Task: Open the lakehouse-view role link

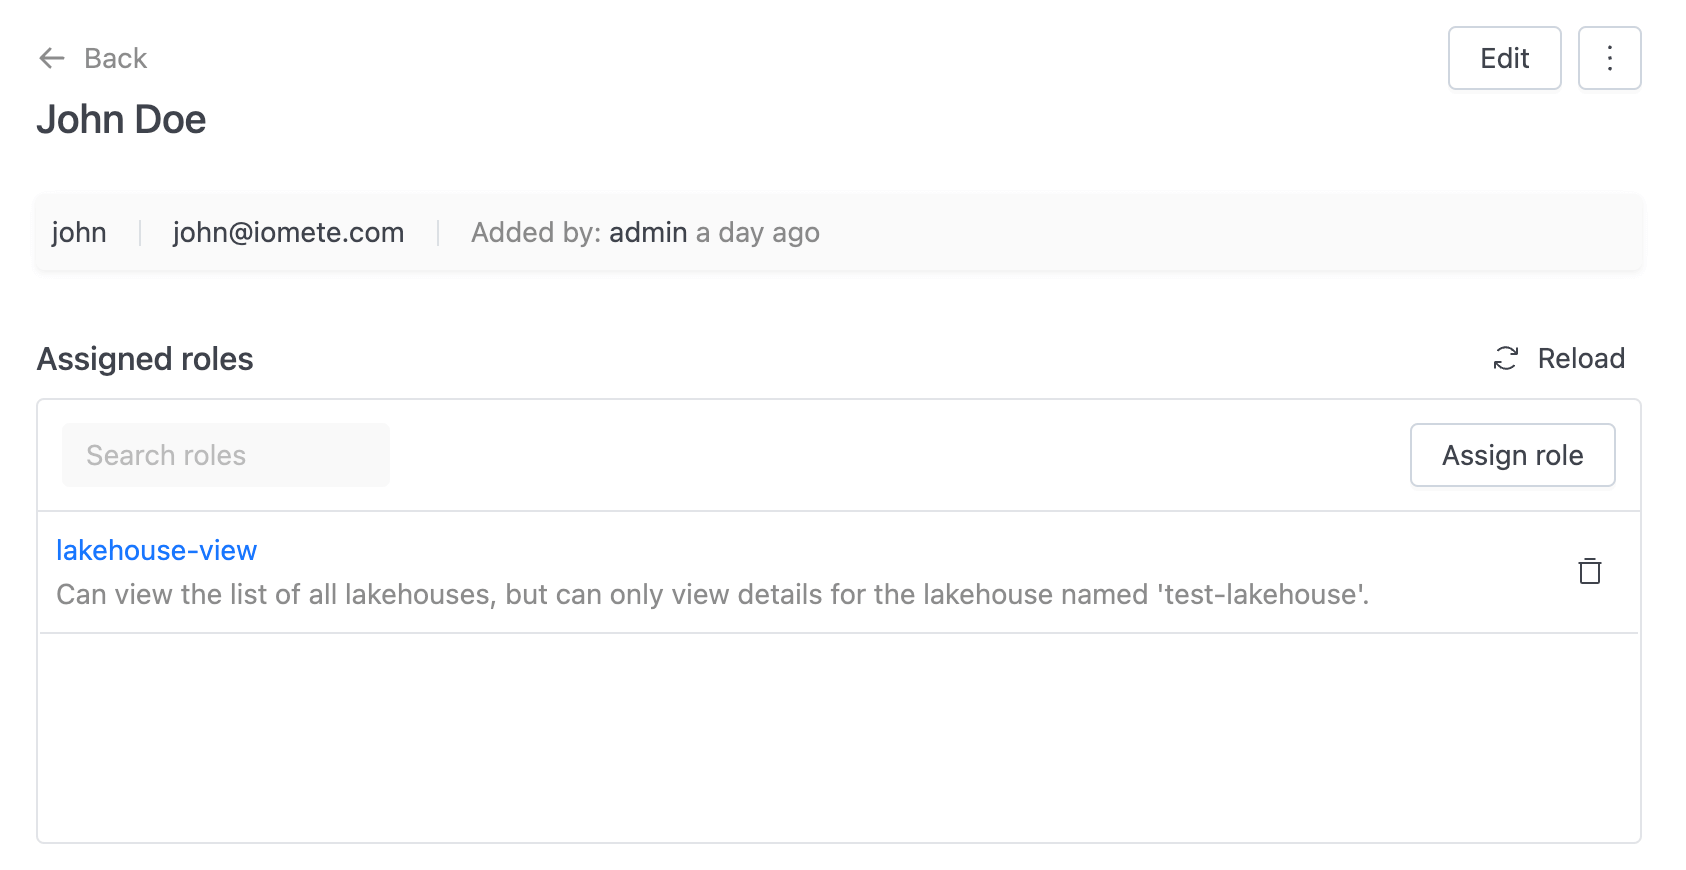Action: [156, 550]
